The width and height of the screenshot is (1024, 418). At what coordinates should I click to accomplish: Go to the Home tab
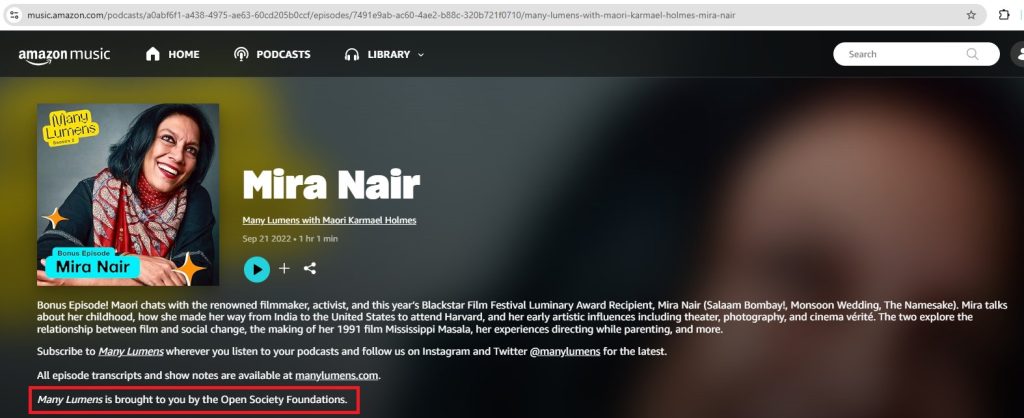click(x=172, y=54)
